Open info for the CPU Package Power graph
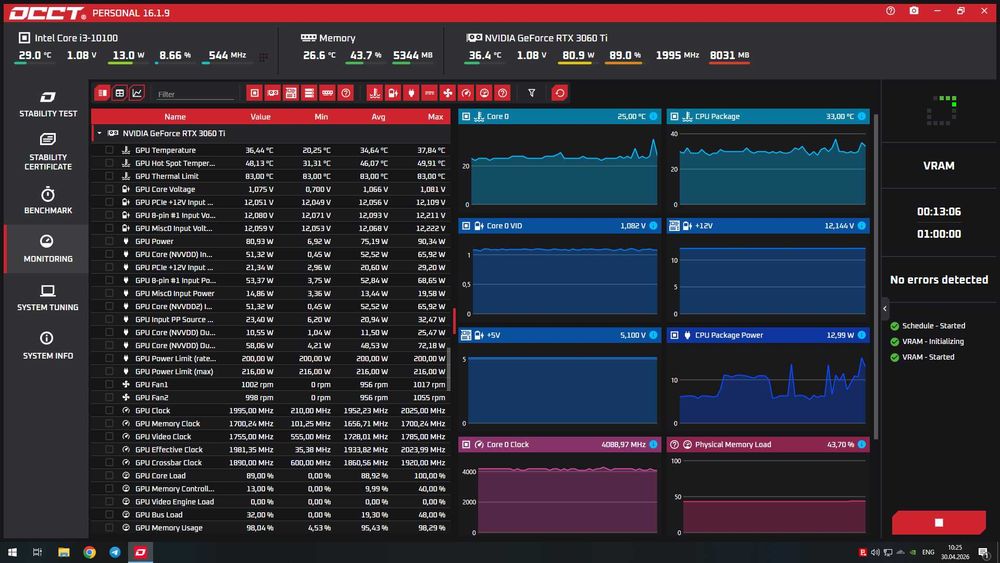This screenshot has width=1000, height=563. click(x=862, y=335)
